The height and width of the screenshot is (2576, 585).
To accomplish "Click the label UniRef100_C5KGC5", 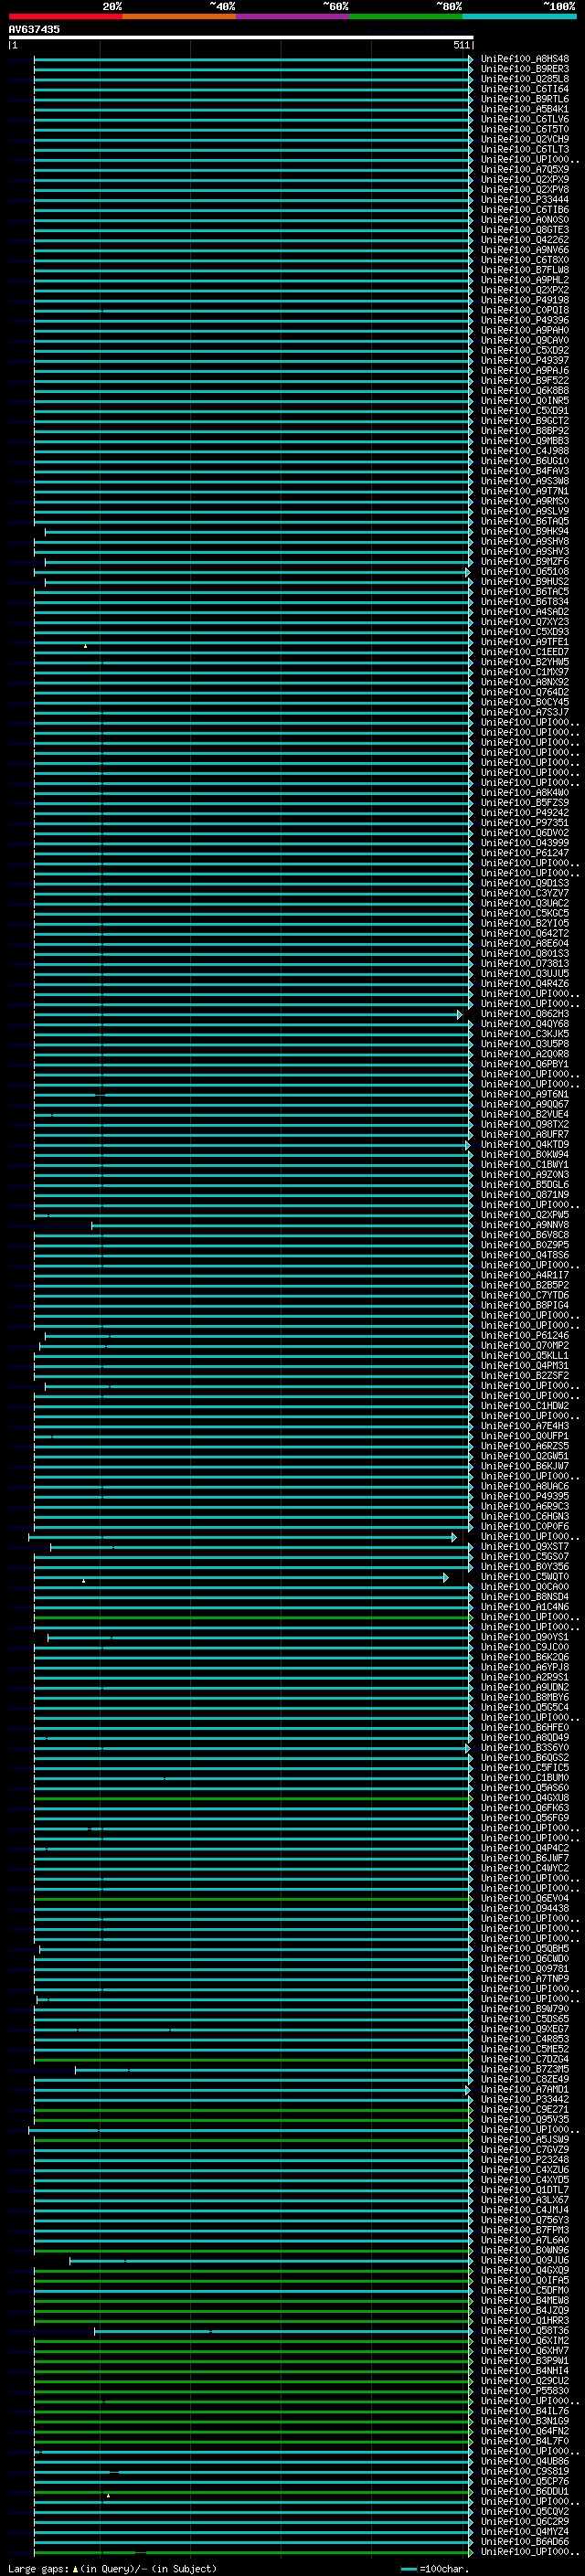I will [x=525, y=913].
